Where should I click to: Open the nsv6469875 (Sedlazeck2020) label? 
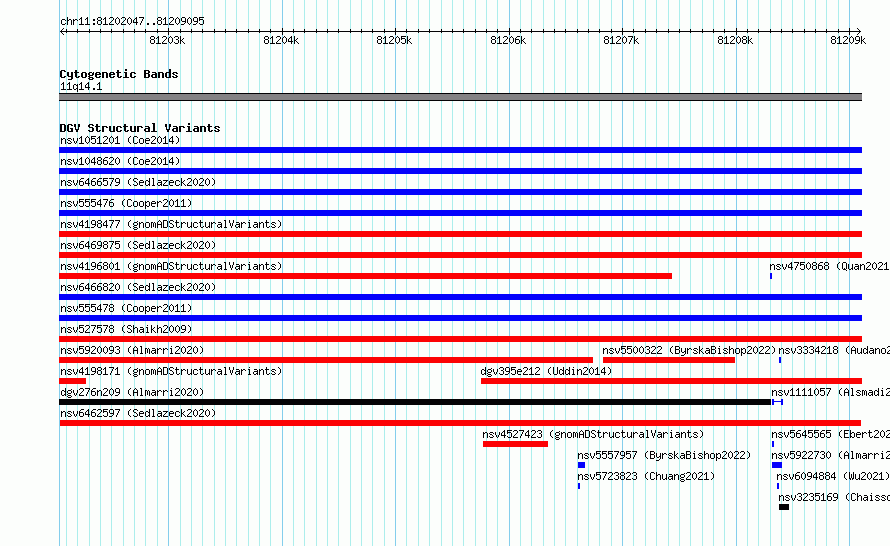point(138,245)
